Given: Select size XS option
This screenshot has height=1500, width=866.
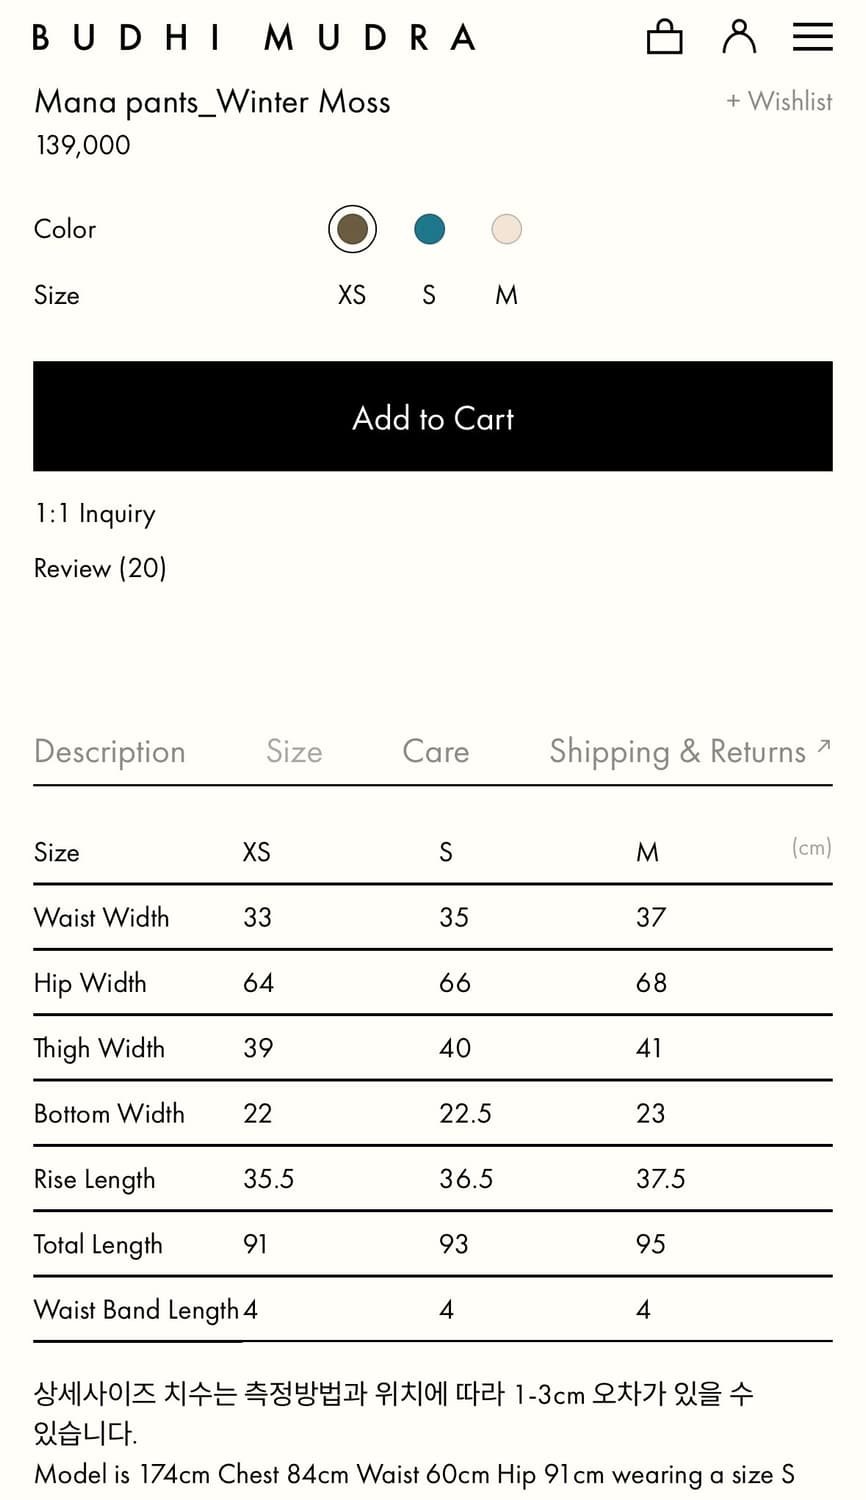Looking at the screenshot, I should (x=352, y=295).
